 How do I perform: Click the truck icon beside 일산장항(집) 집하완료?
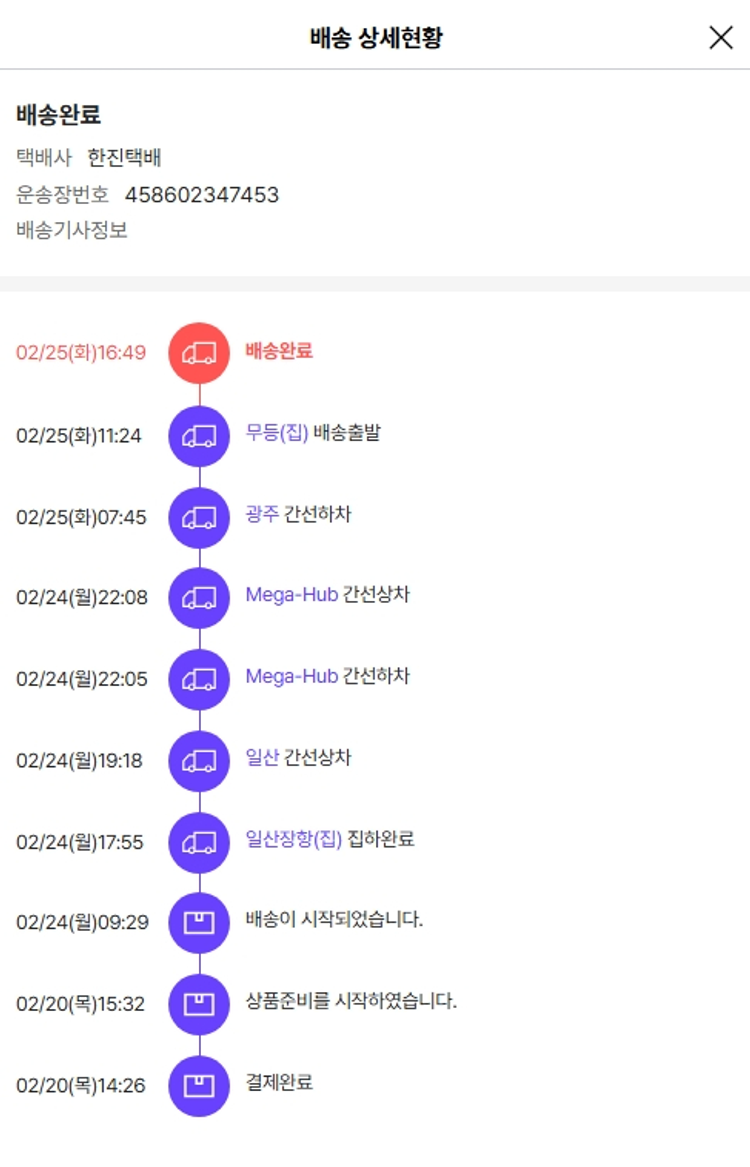click(x=199, y=842)
